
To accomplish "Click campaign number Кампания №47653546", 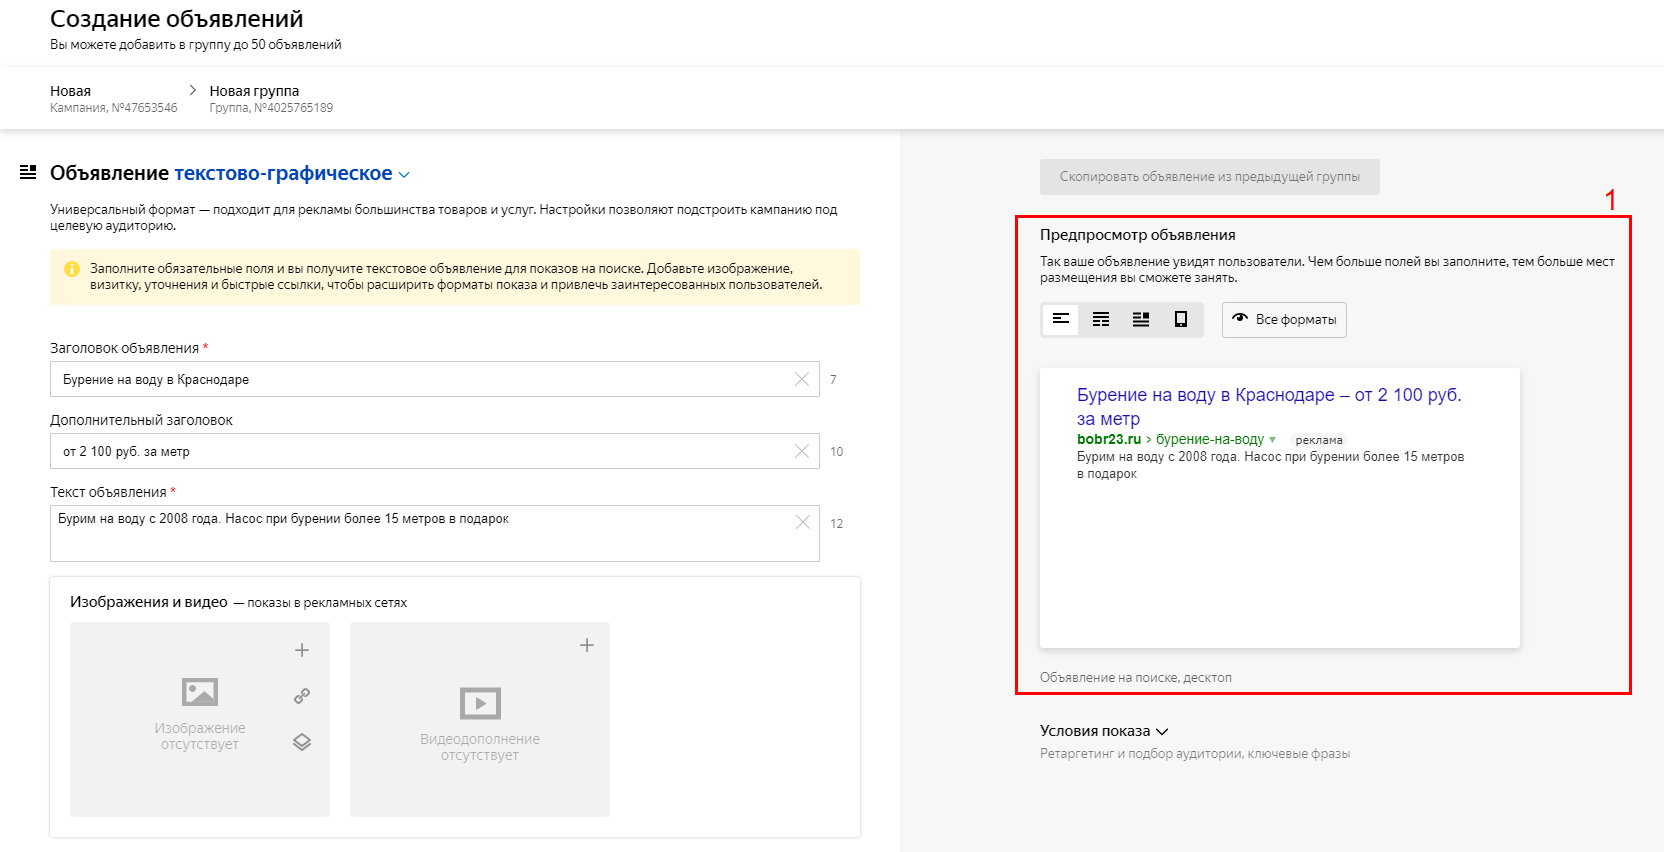I will (114, 108).
